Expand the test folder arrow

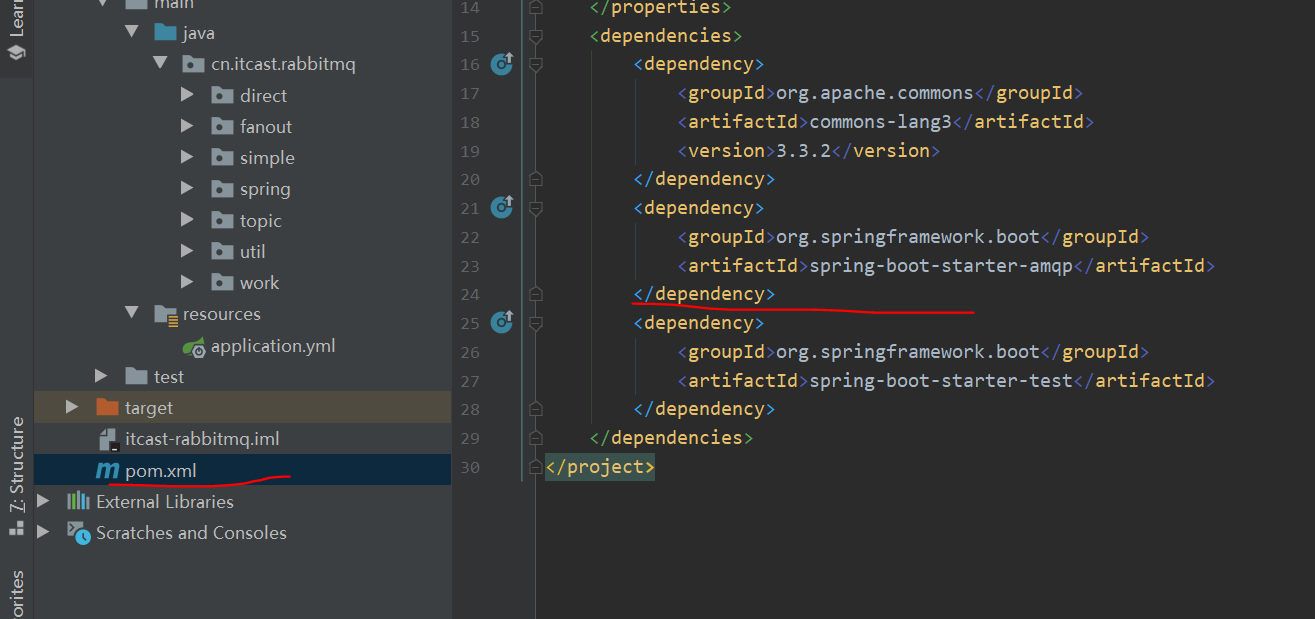pos(101,376)
